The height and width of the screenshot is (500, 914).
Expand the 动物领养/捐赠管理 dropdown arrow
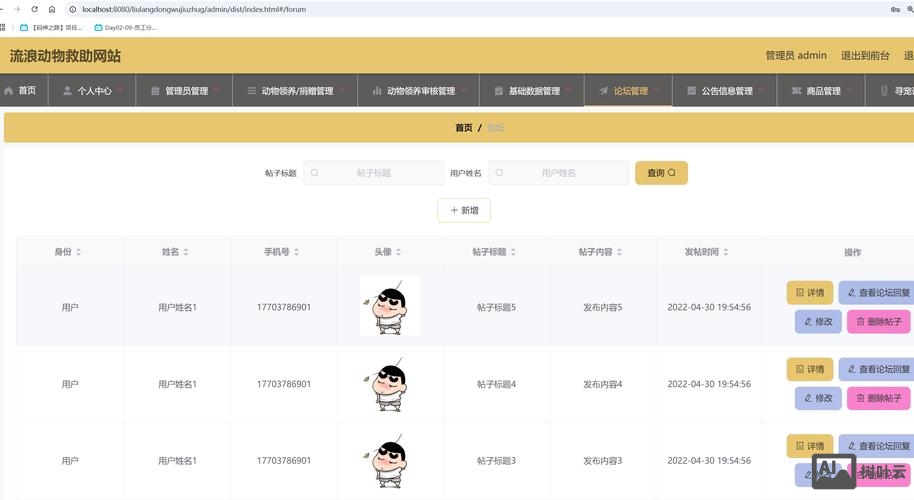coord(342,90)
